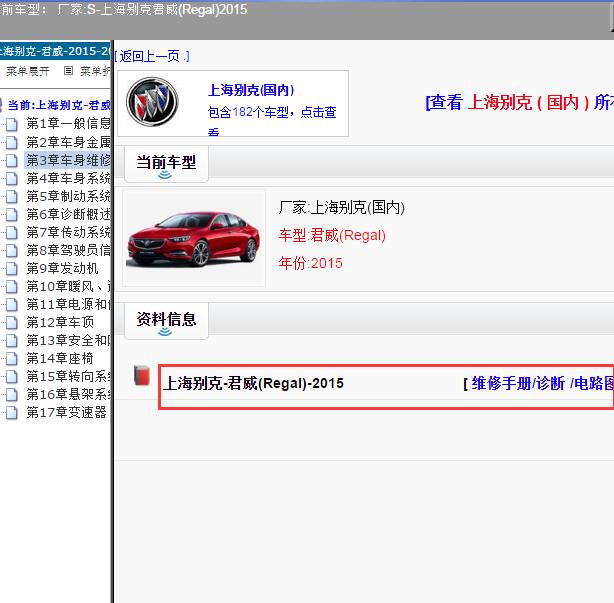The image size is (614, 603).
Task: Click the page icon for 第1章一般信息
Action: coord(12,125)
